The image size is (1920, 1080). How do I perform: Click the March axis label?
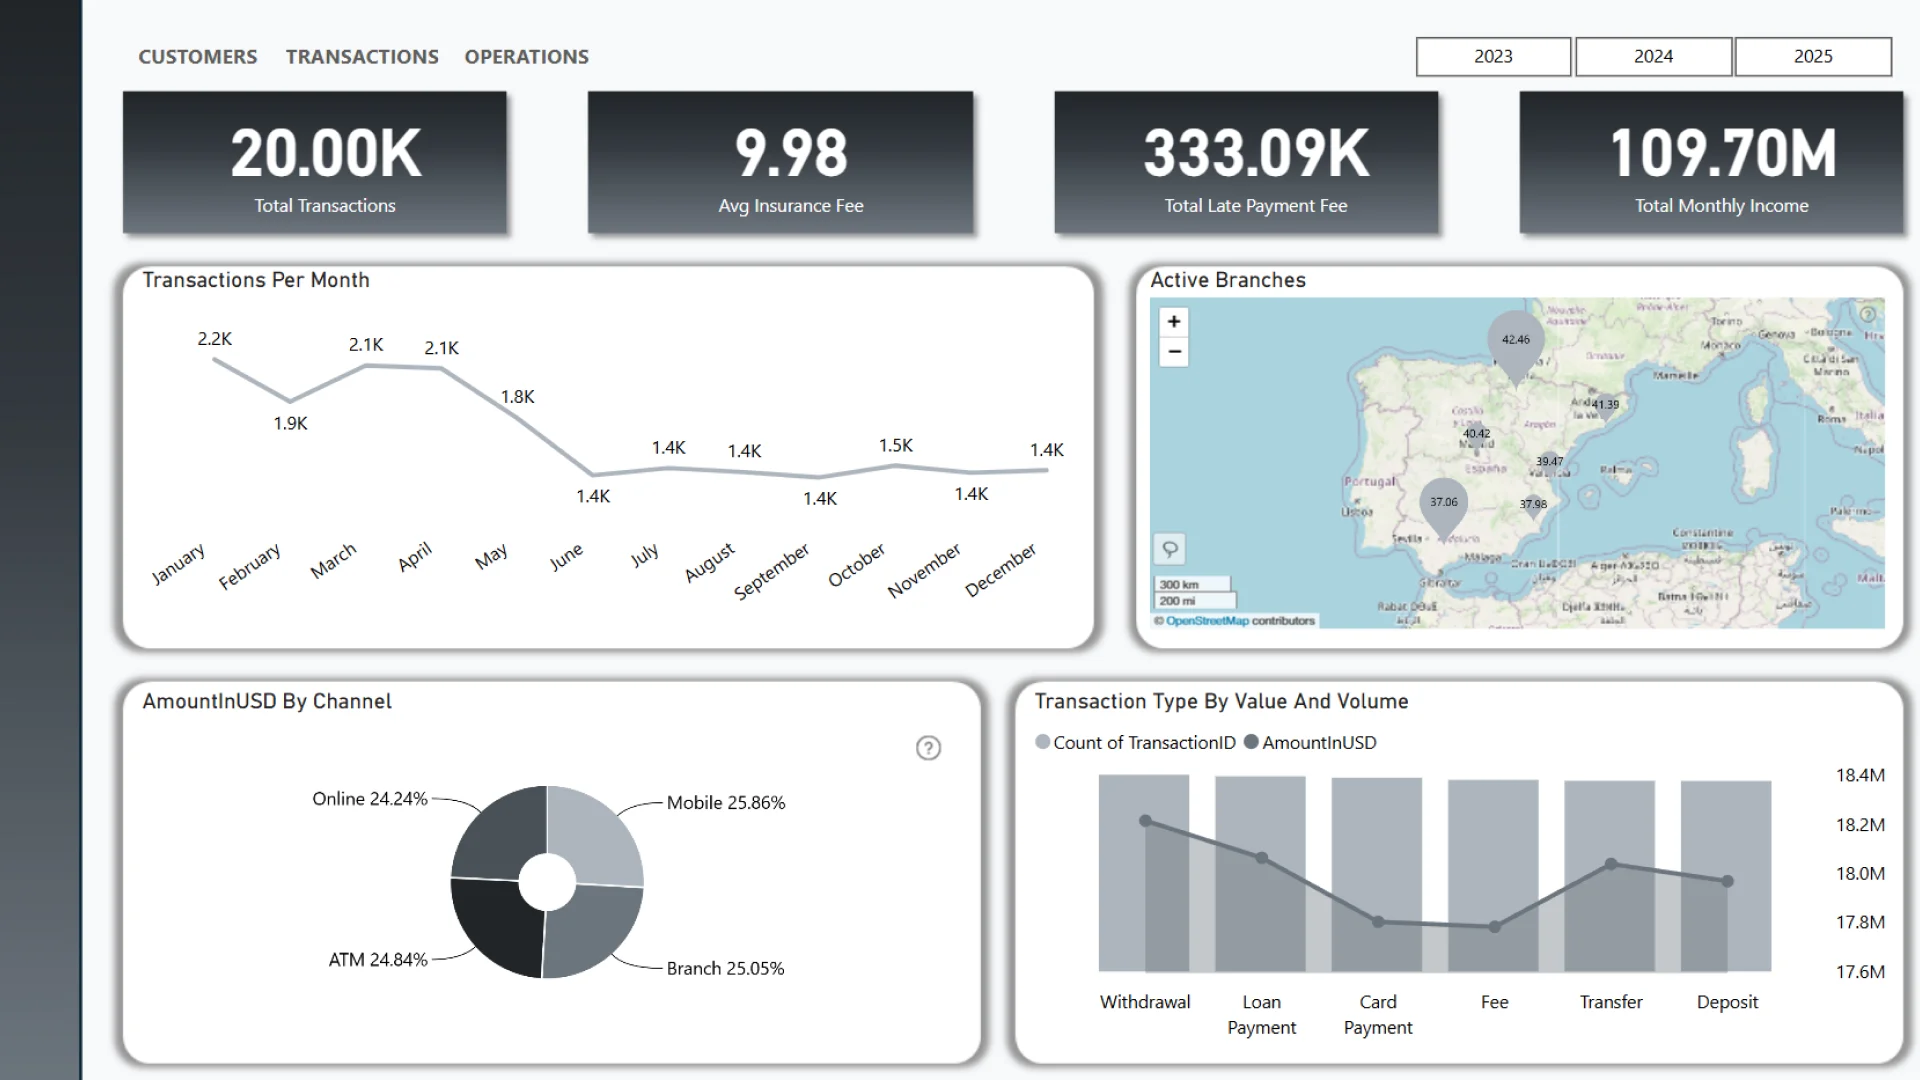coord(333,561)
